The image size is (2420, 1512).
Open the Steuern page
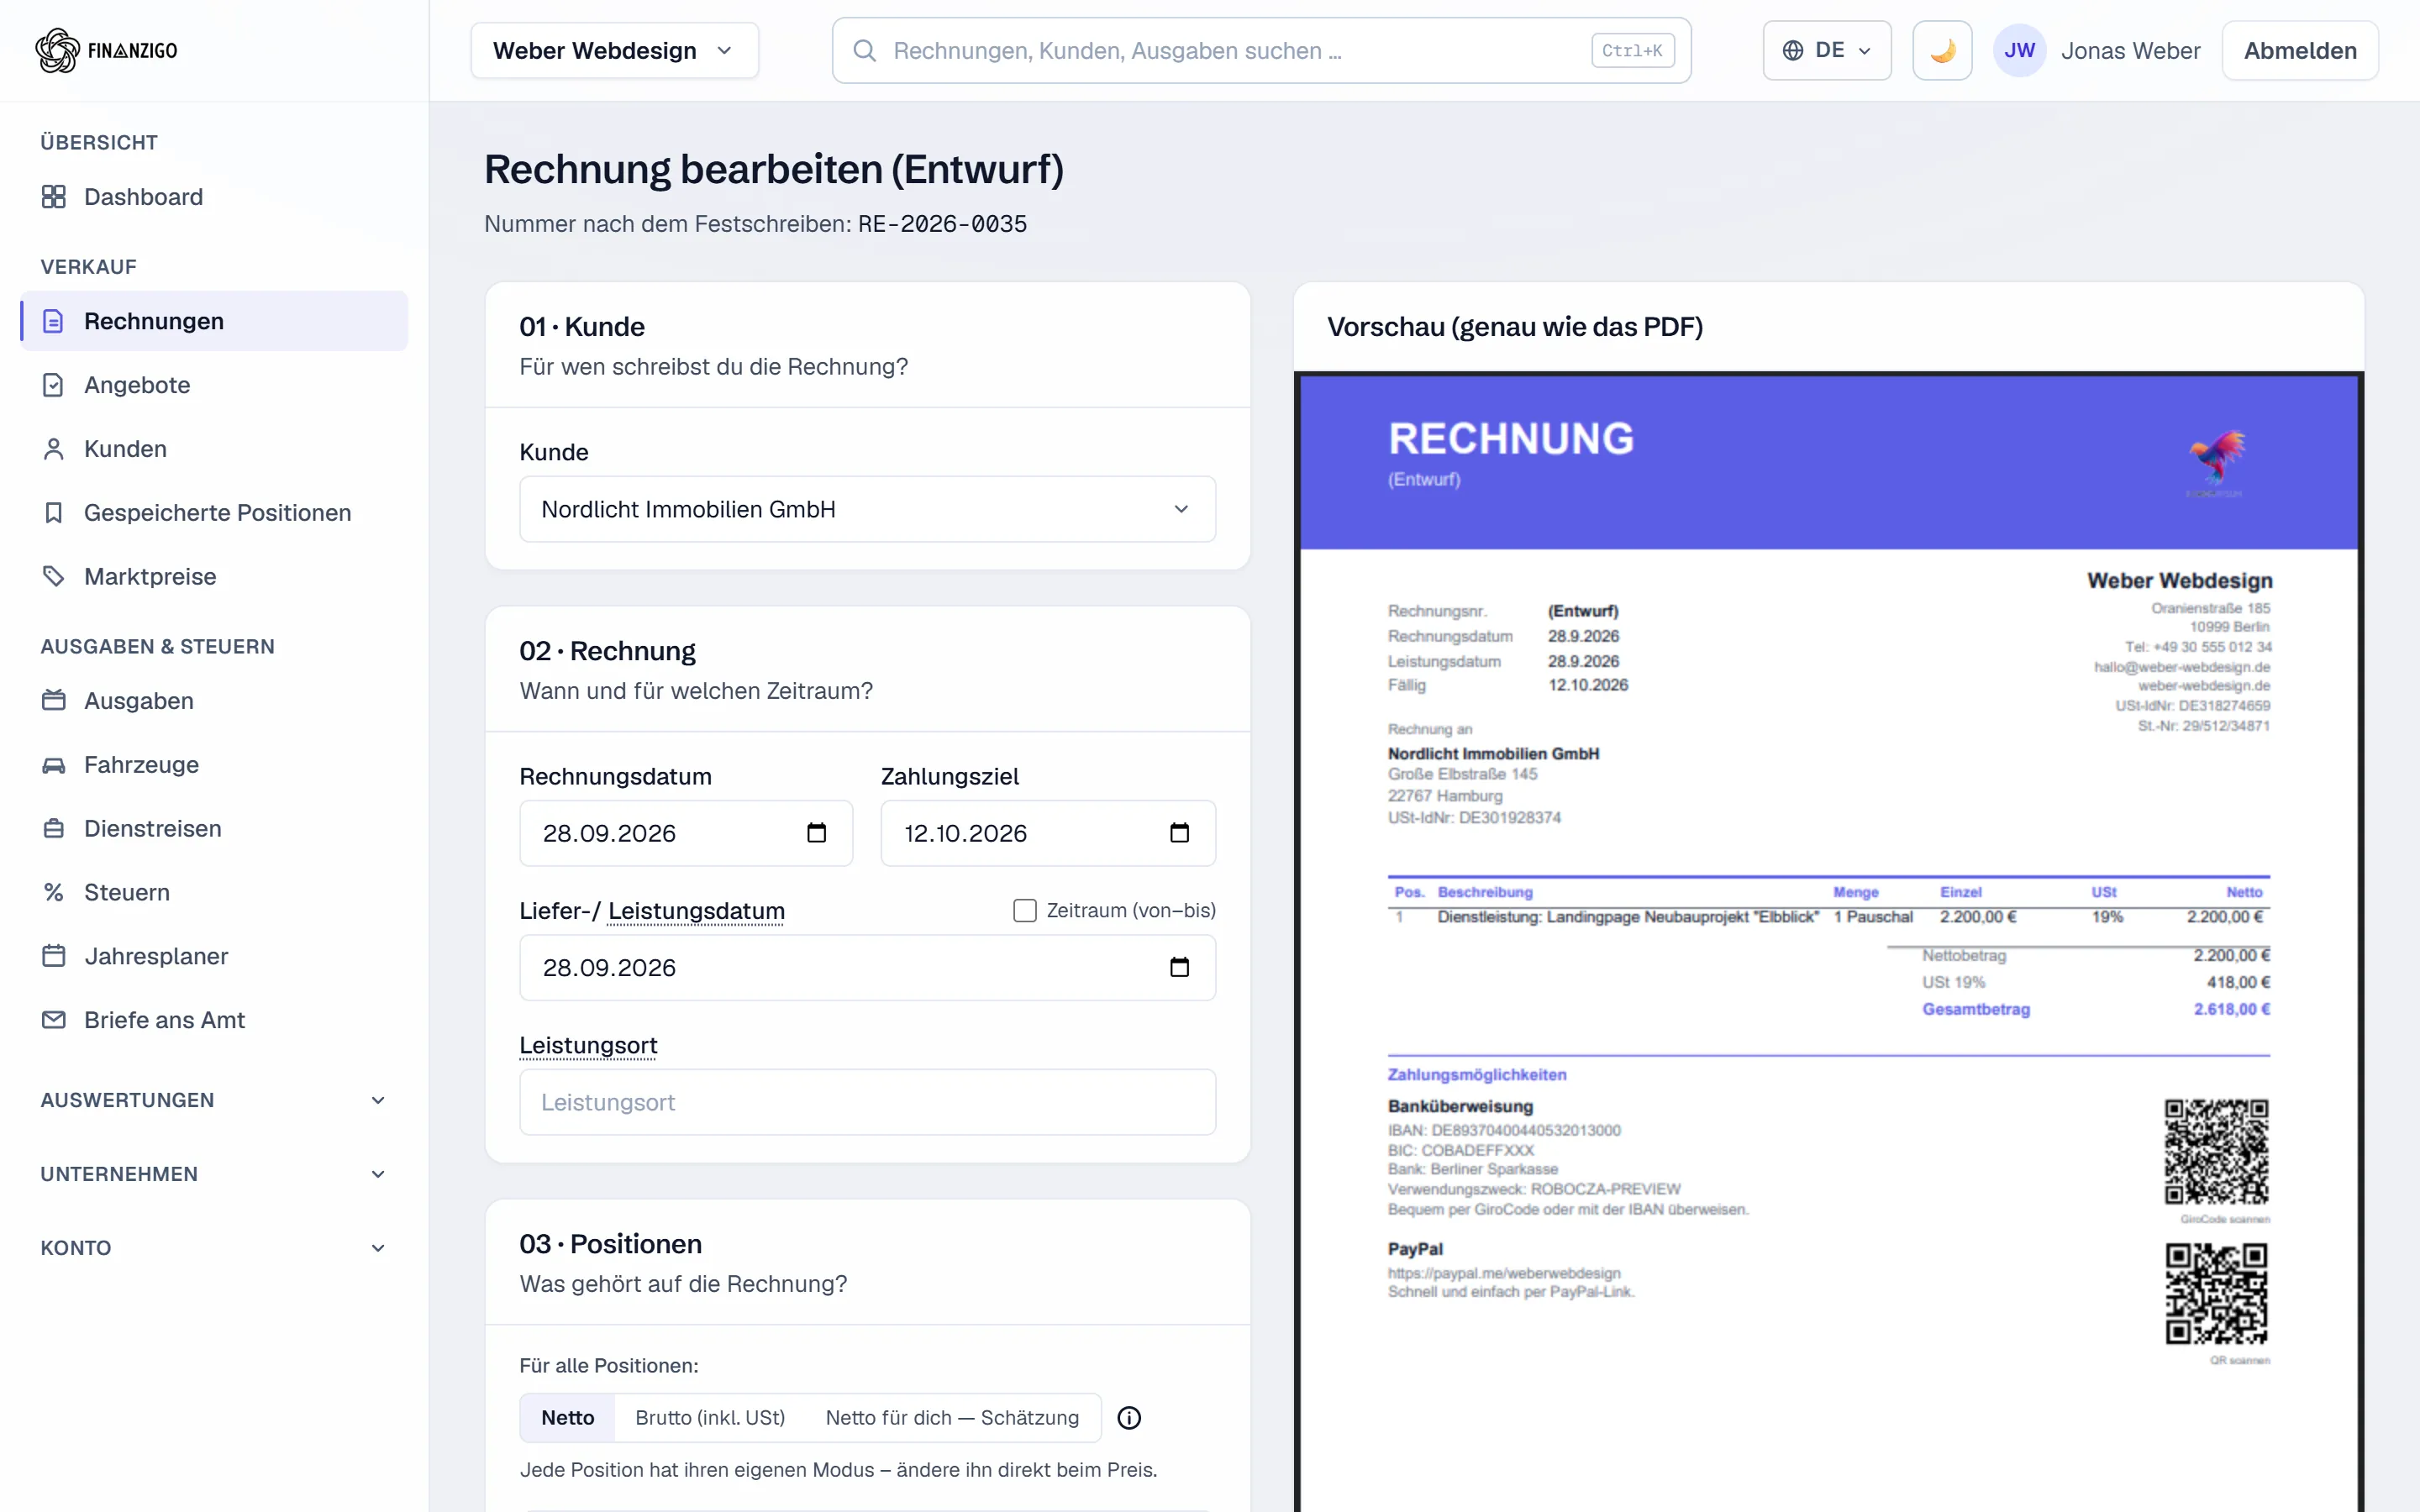[x=214, y=893]
